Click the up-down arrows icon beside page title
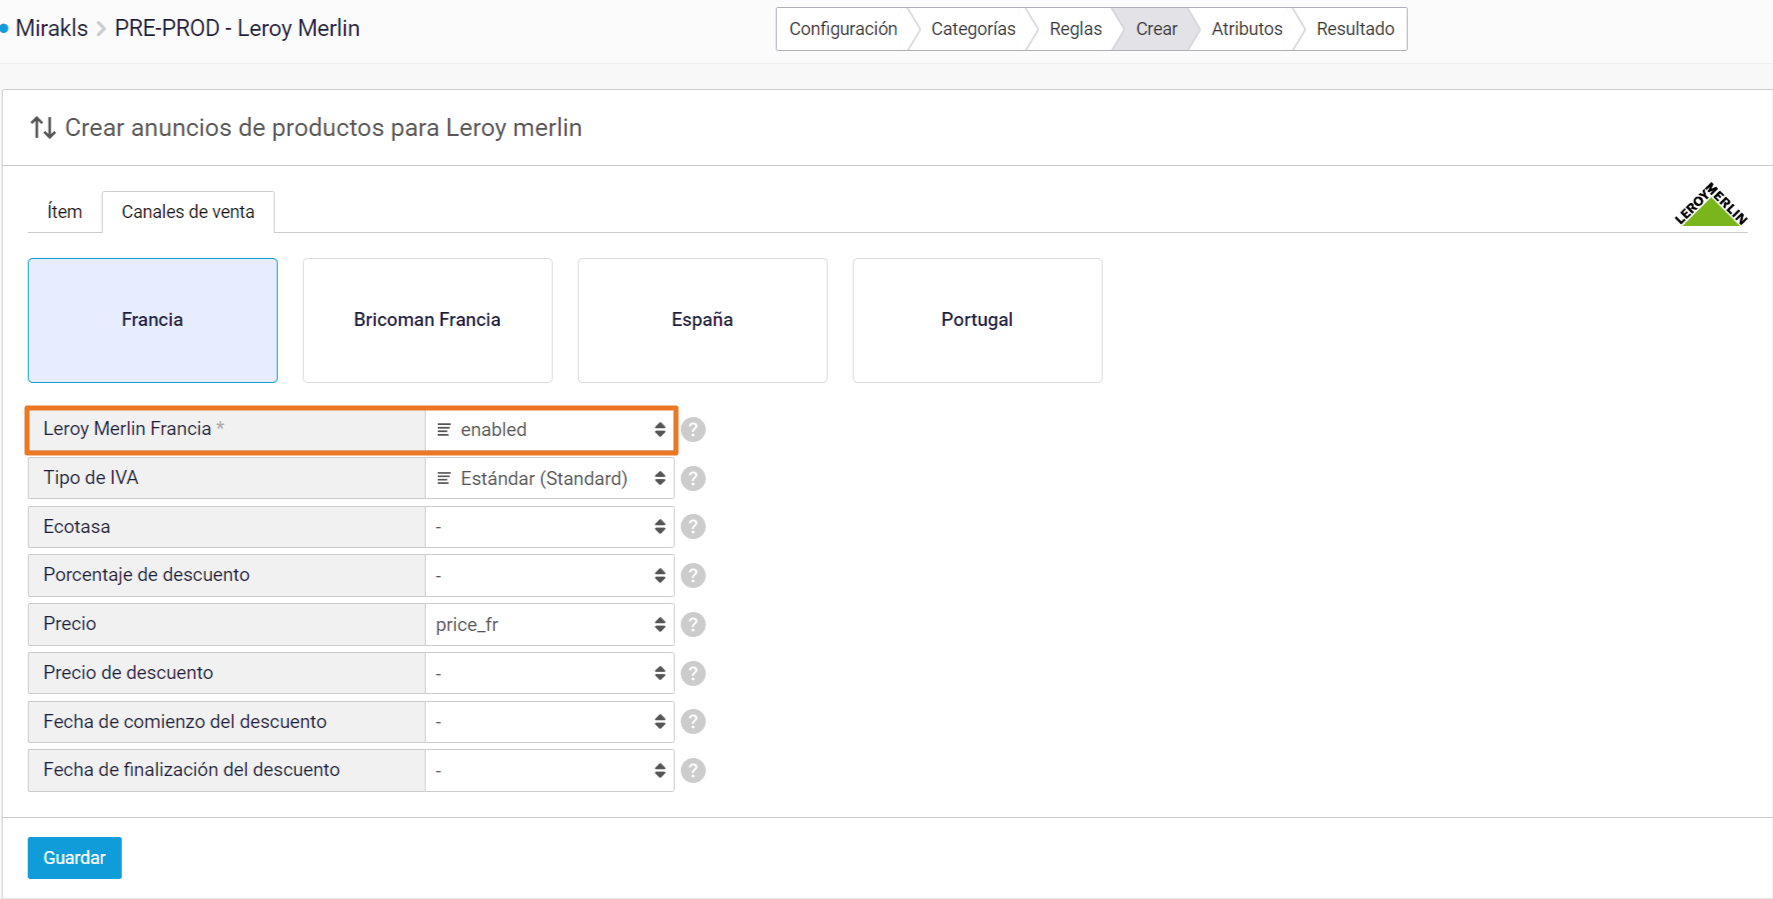1773x899 pixels. (x=42, y=128)
